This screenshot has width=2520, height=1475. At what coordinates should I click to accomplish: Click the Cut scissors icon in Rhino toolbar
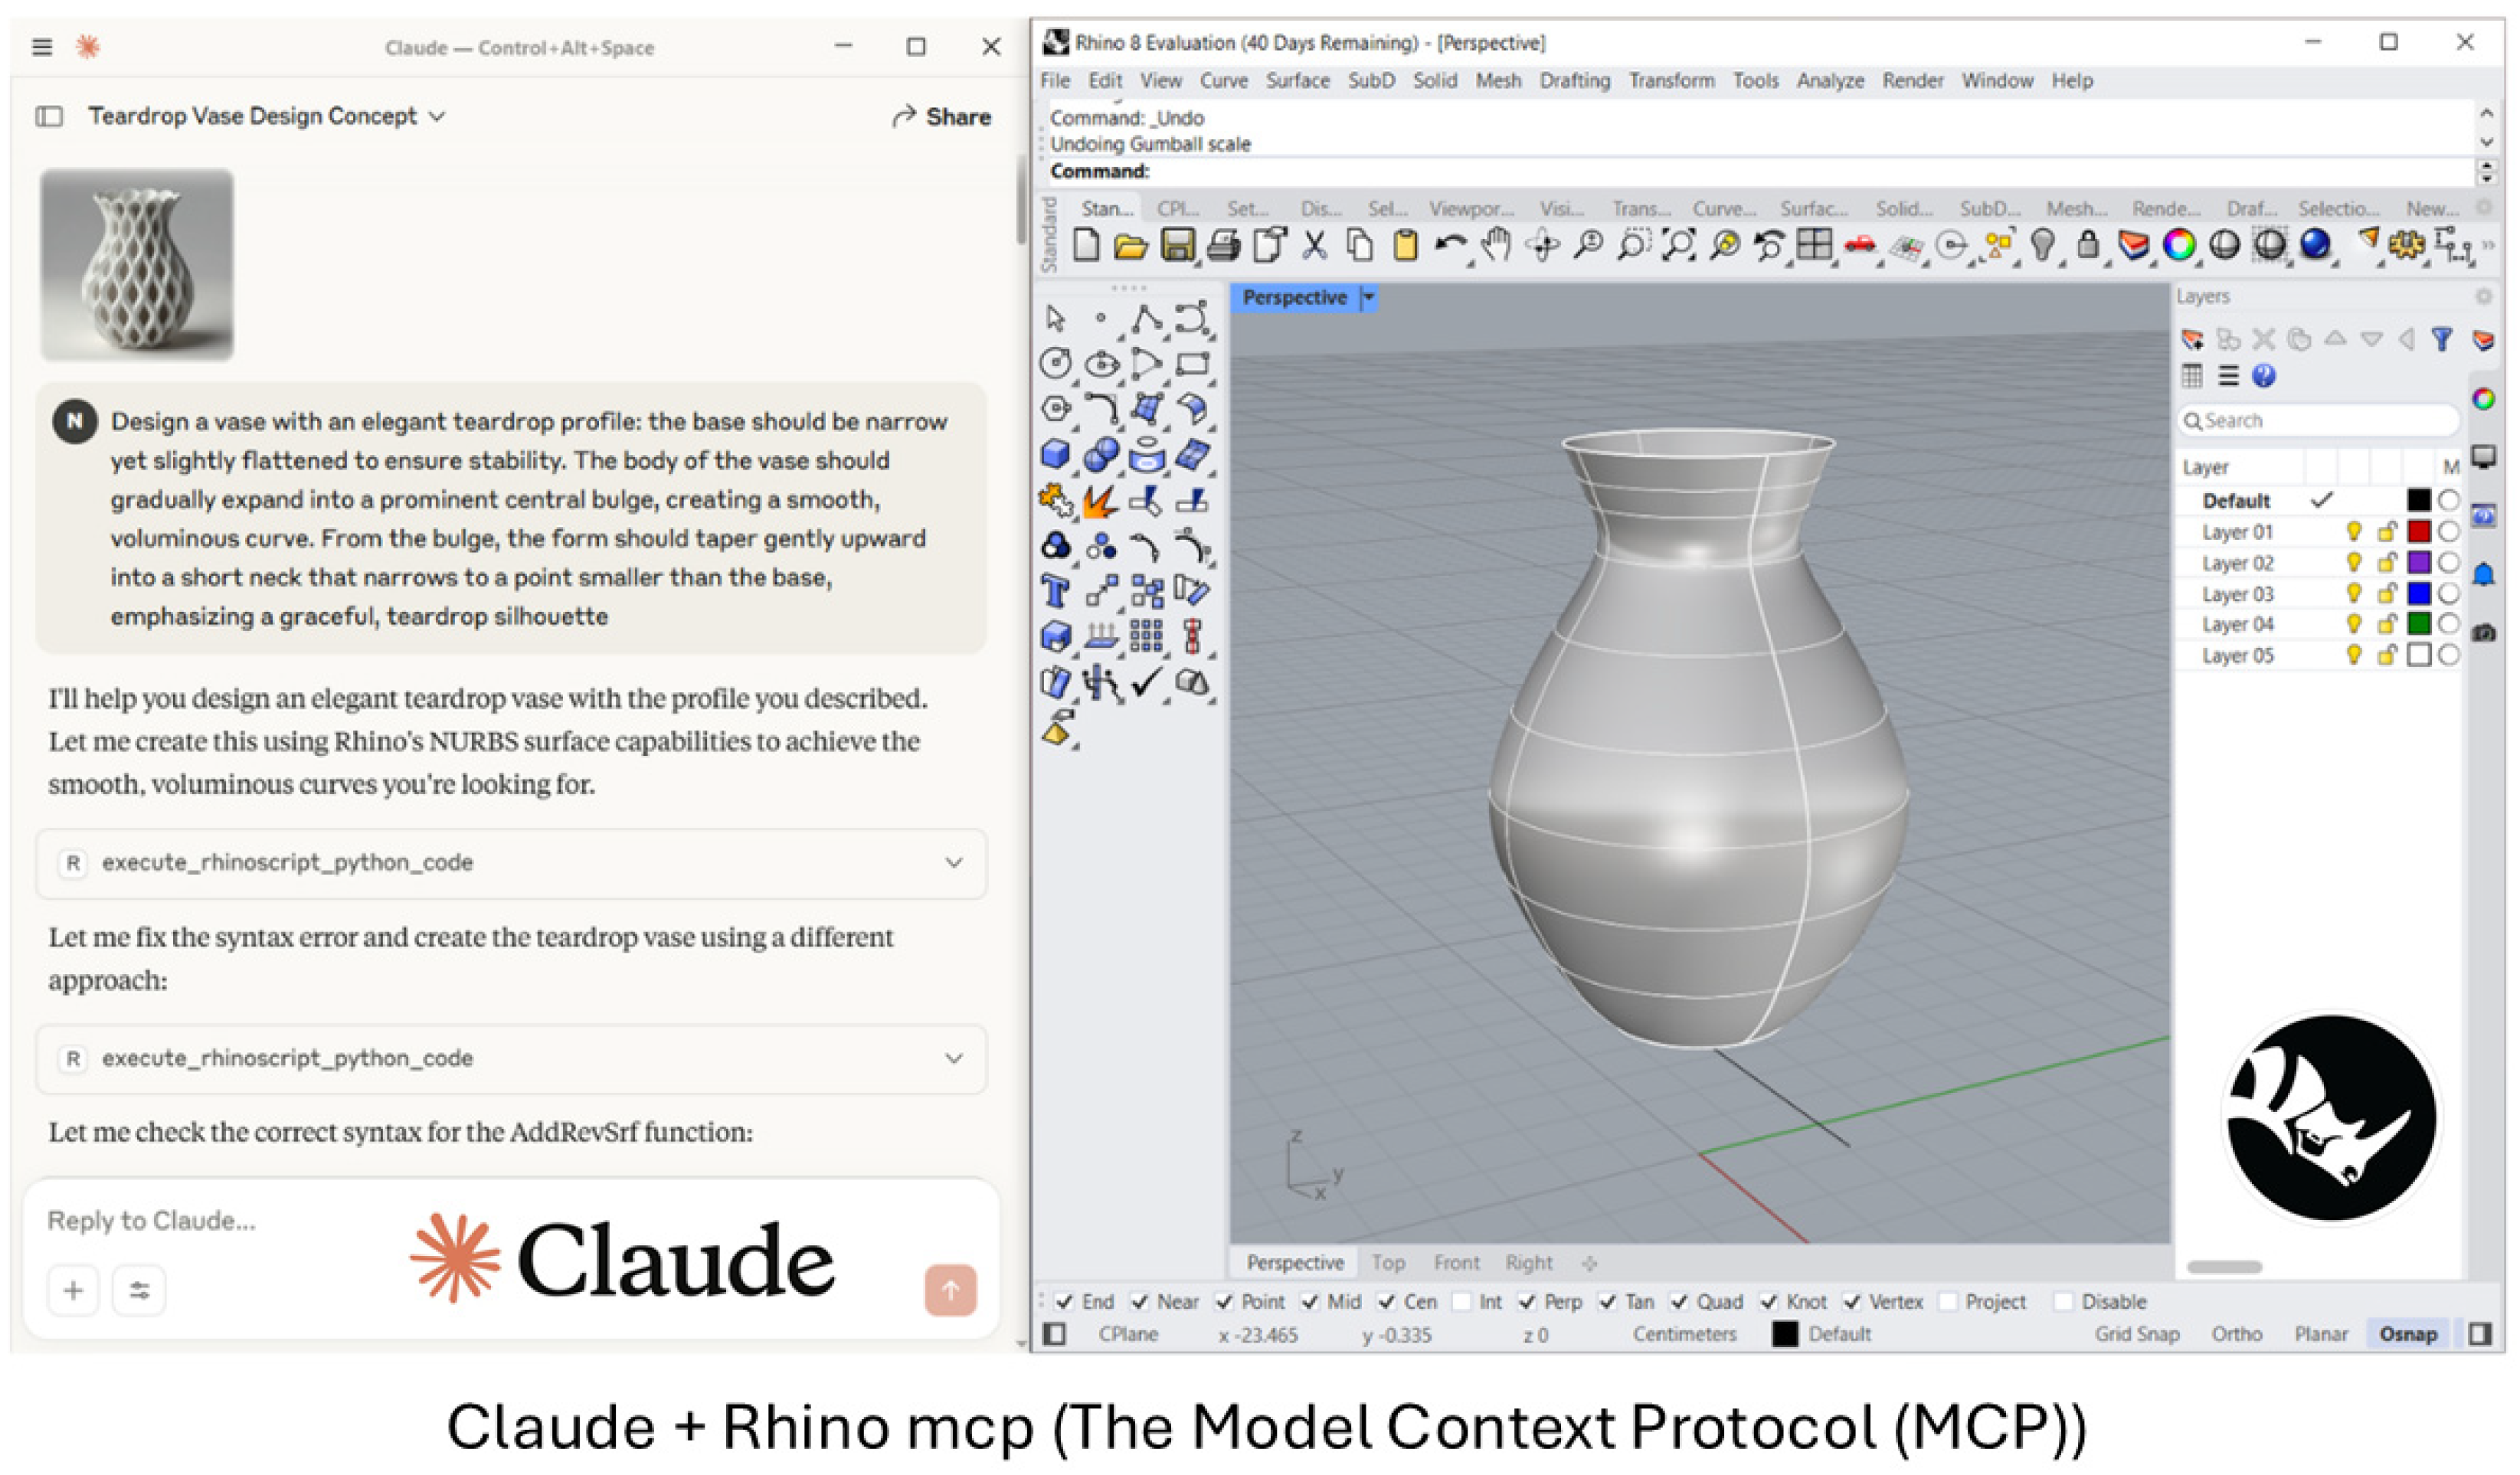[1314, 245]
